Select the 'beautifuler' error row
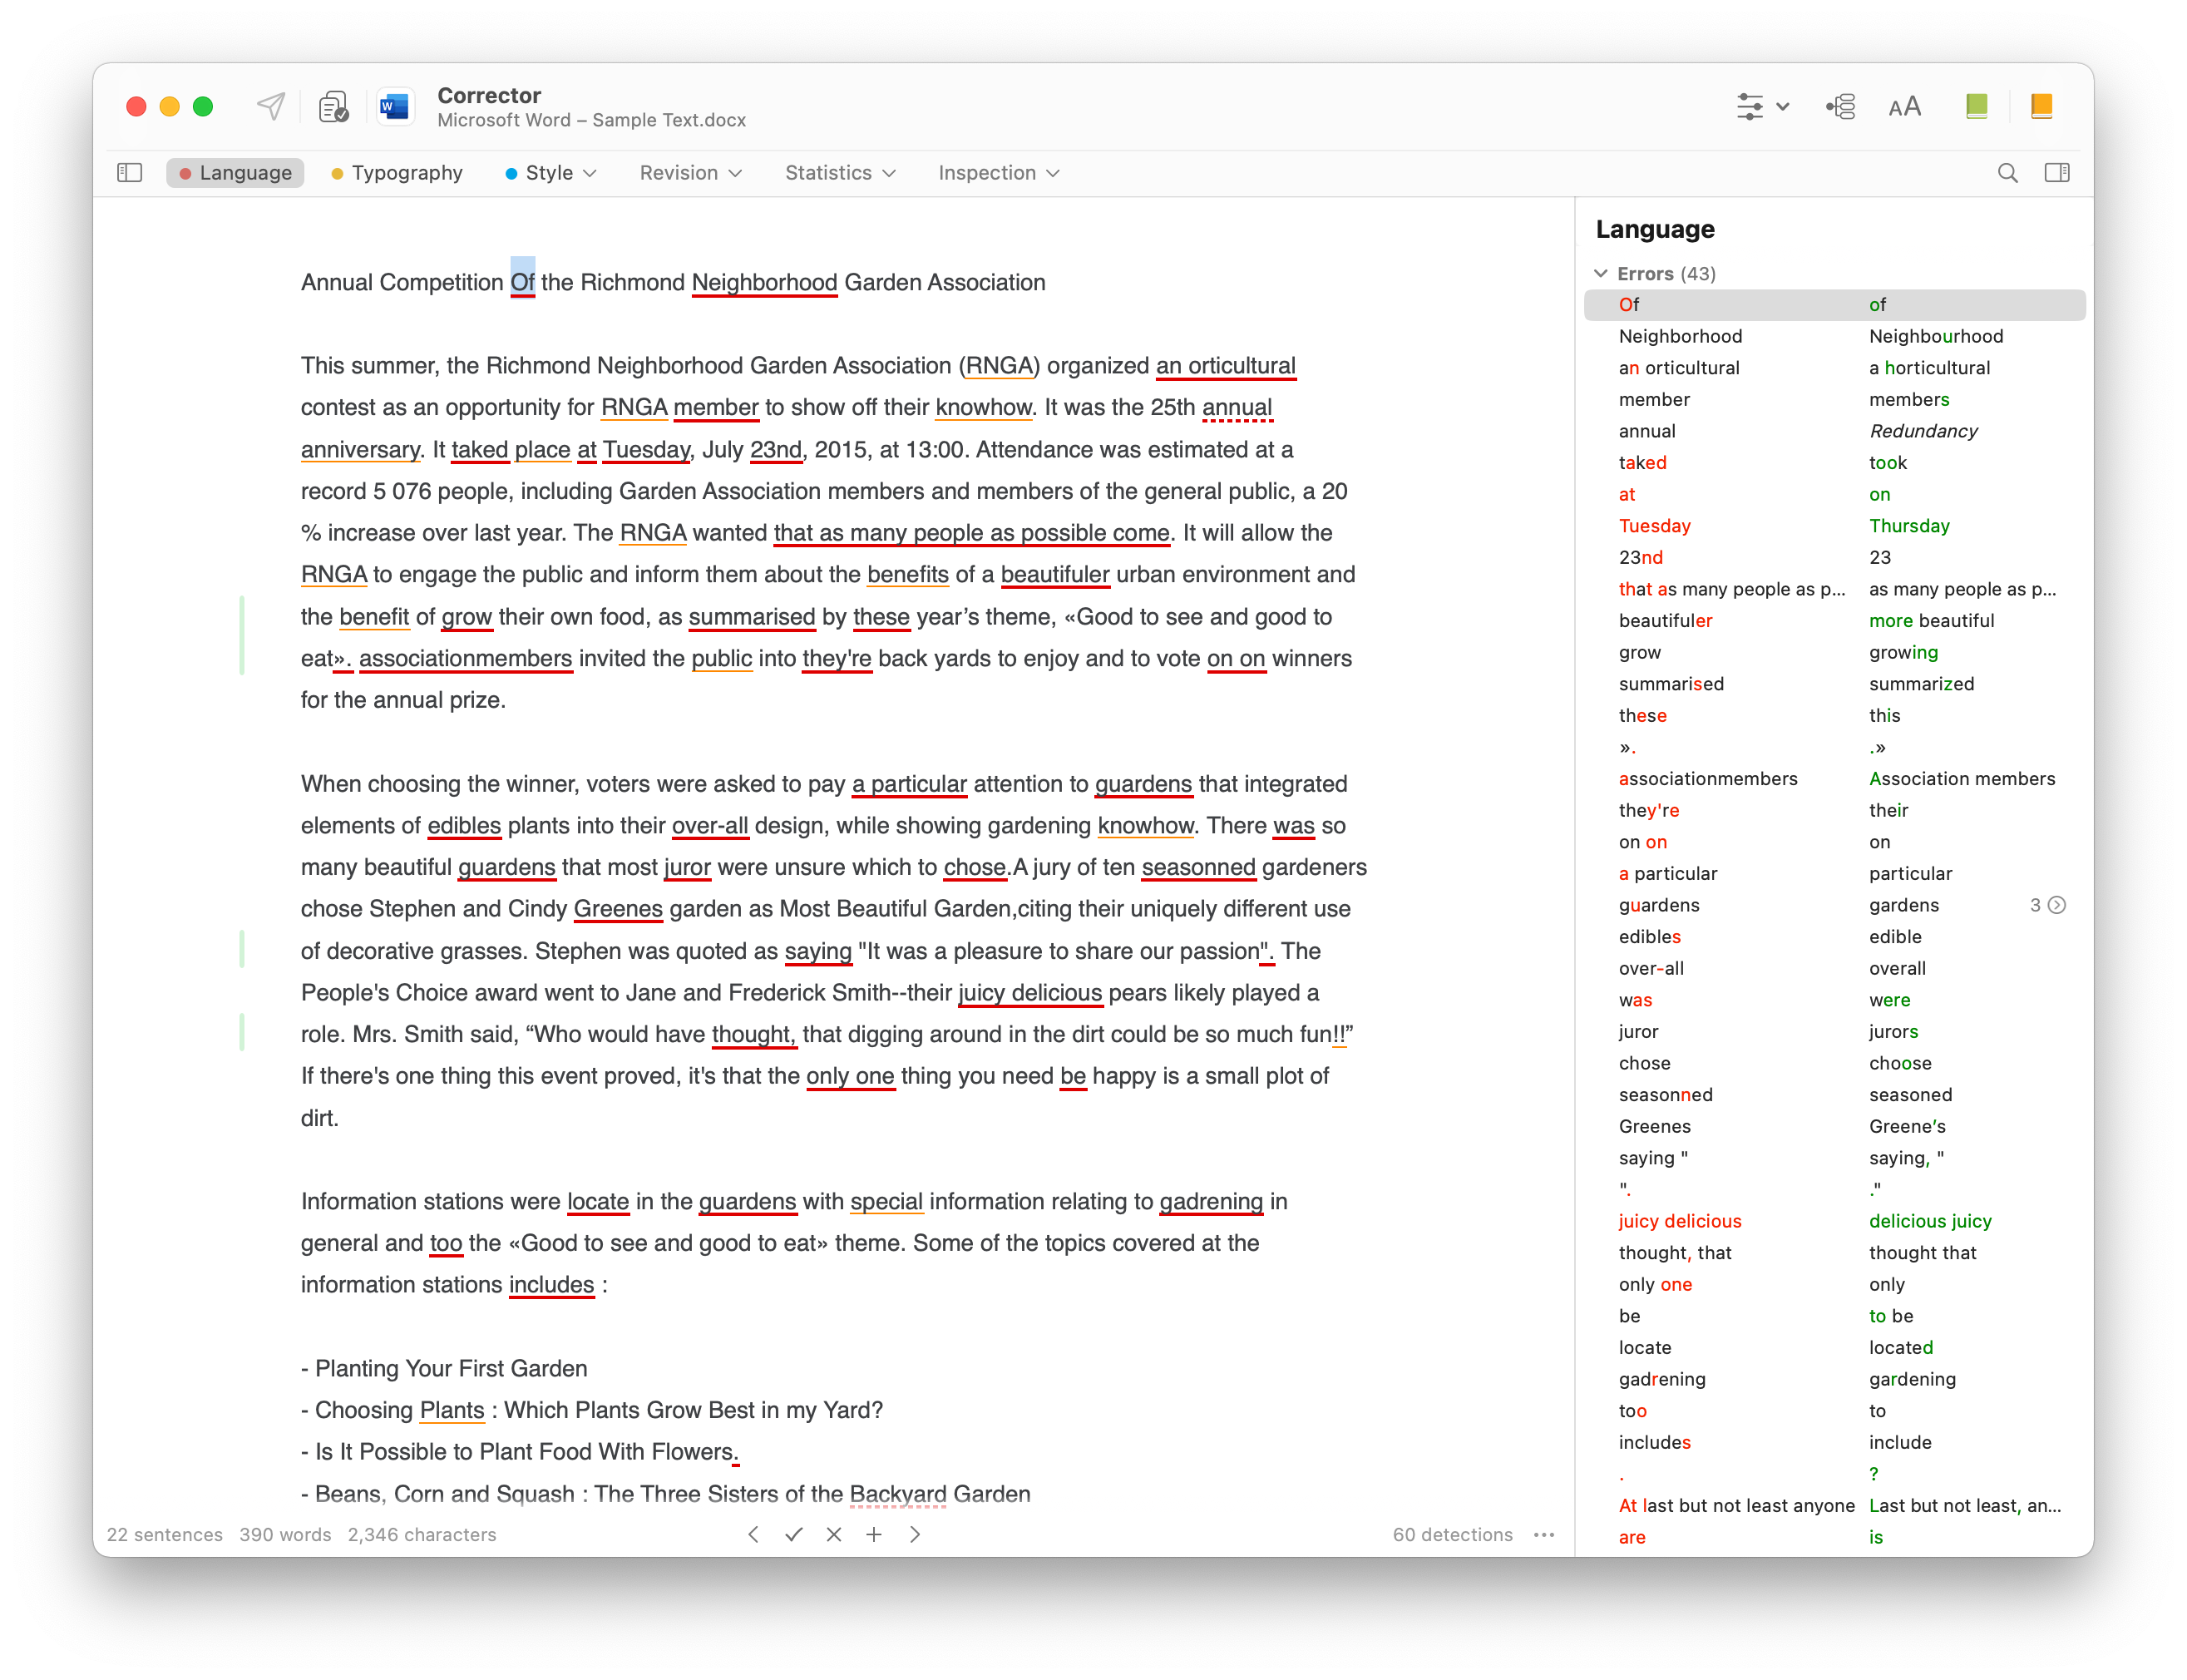Viewport: 2187px width, 1680px height. click(1835, 621)
